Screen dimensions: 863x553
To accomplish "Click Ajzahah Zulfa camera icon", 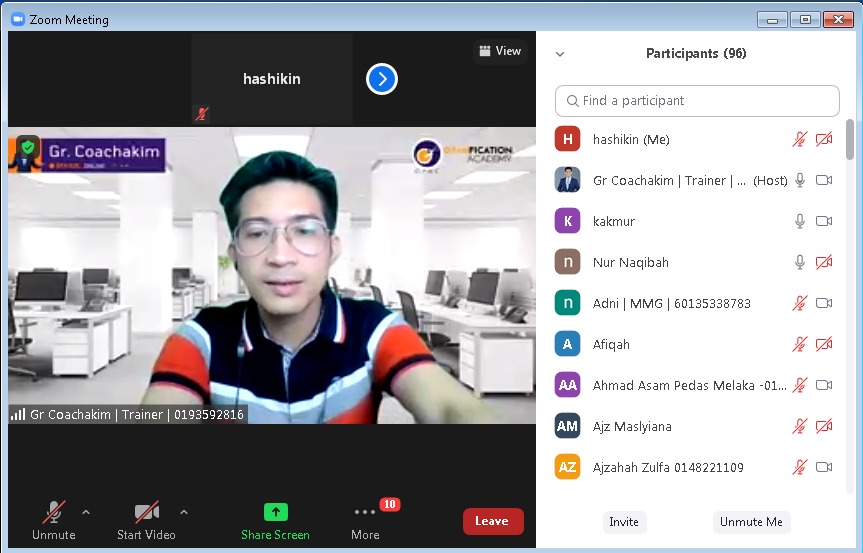I will [x=824, y=467].
